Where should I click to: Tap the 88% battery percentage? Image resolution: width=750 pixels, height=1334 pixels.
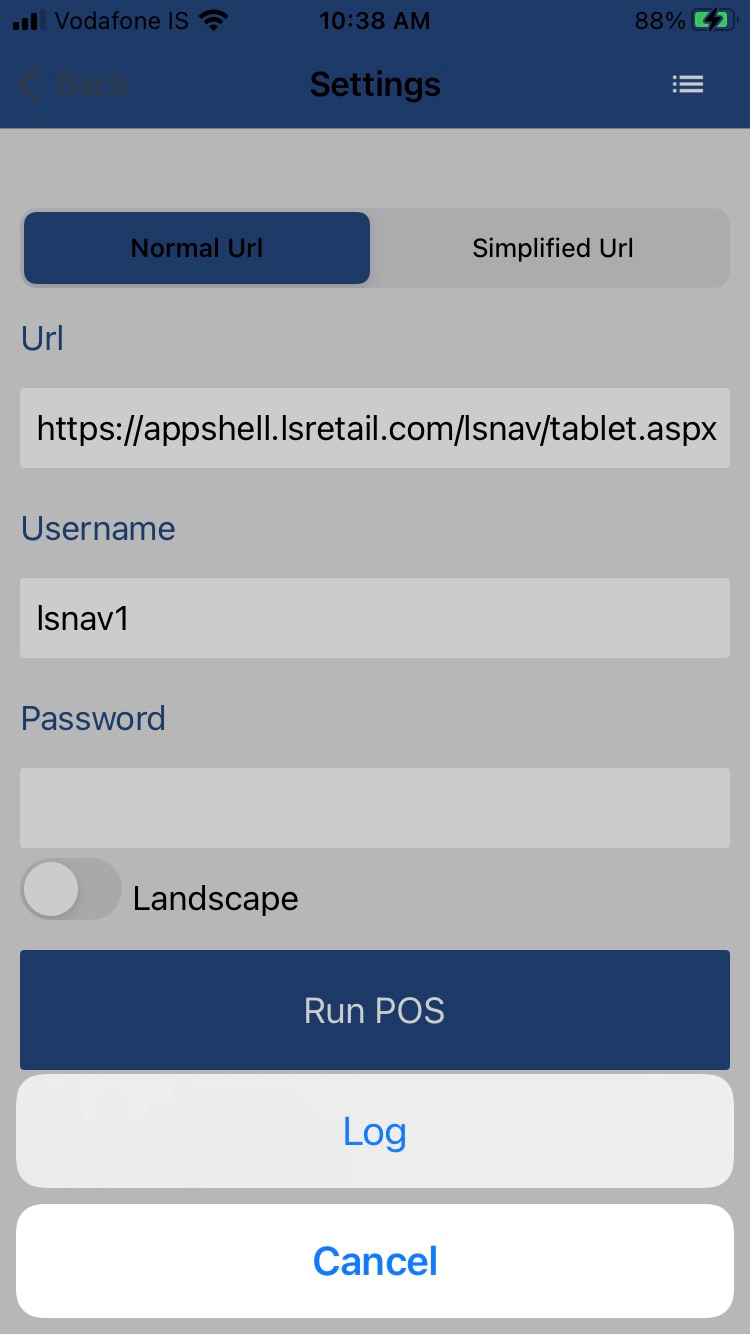click(659, 21)
